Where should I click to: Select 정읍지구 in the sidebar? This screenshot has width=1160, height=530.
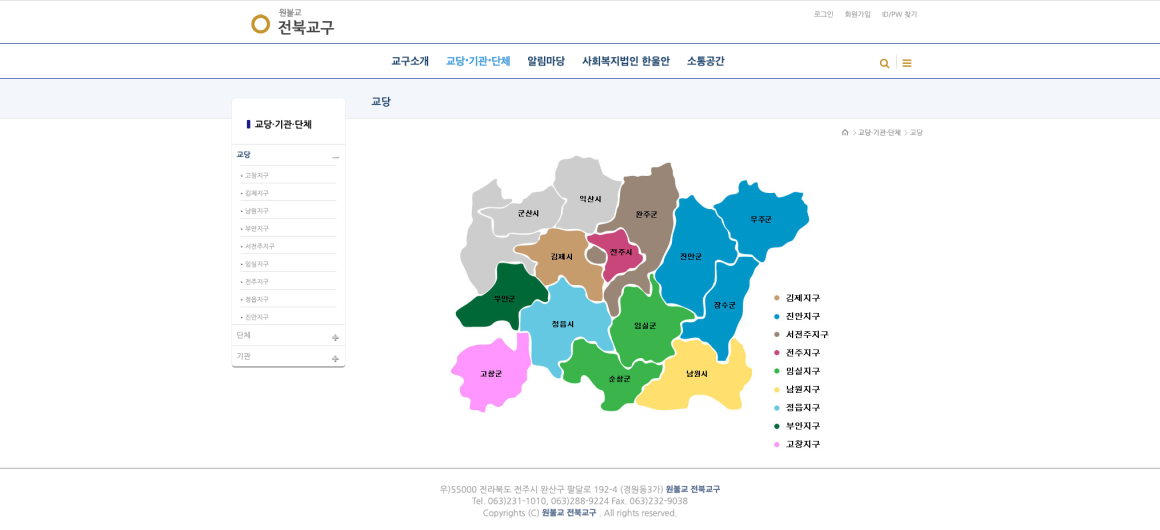[257, 300]
